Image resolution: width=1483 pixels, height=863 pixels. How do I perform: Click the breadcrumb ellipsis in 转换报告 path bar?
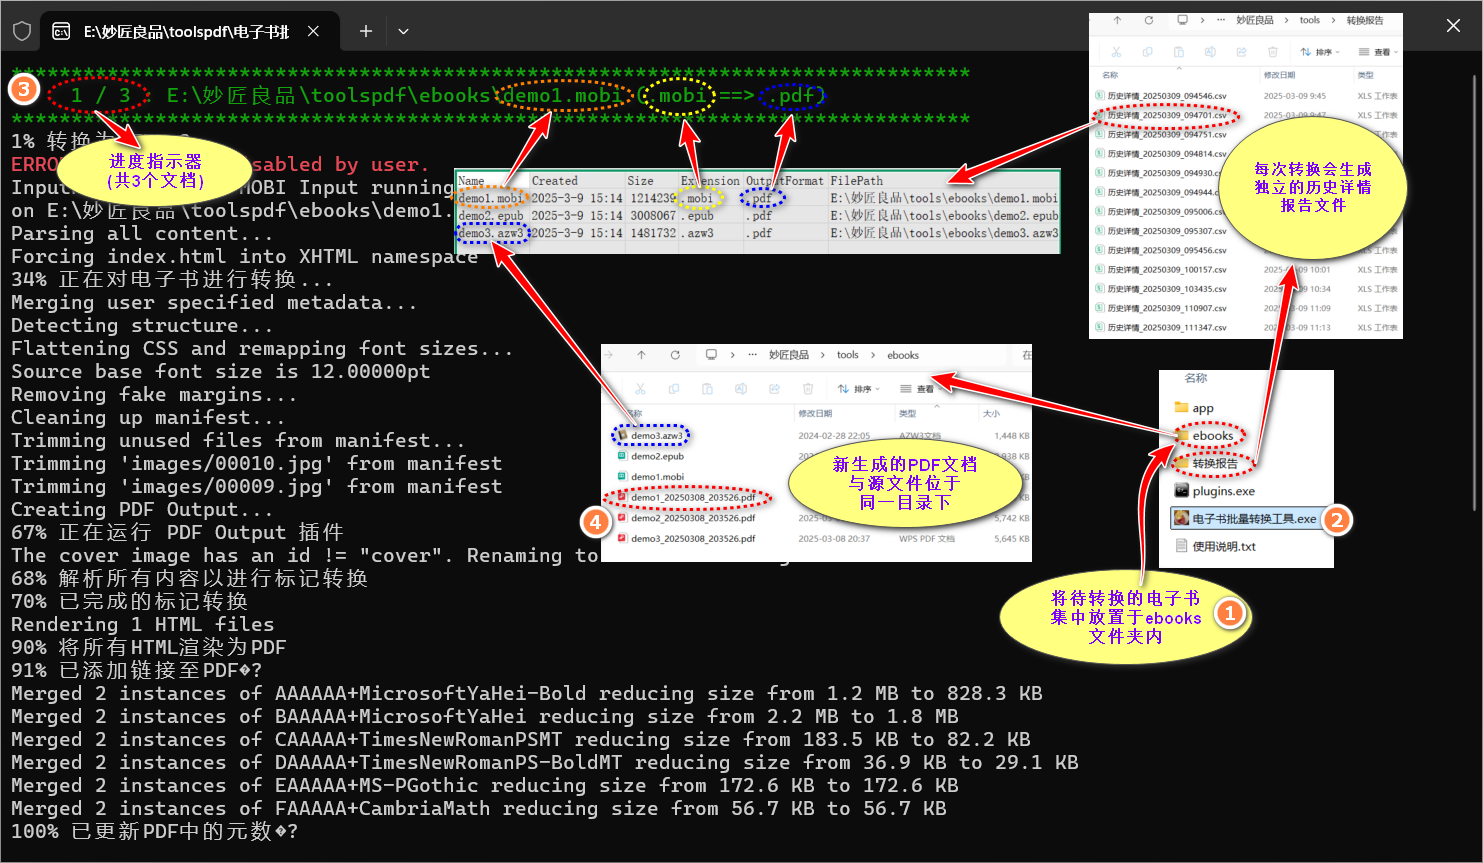1221,20
